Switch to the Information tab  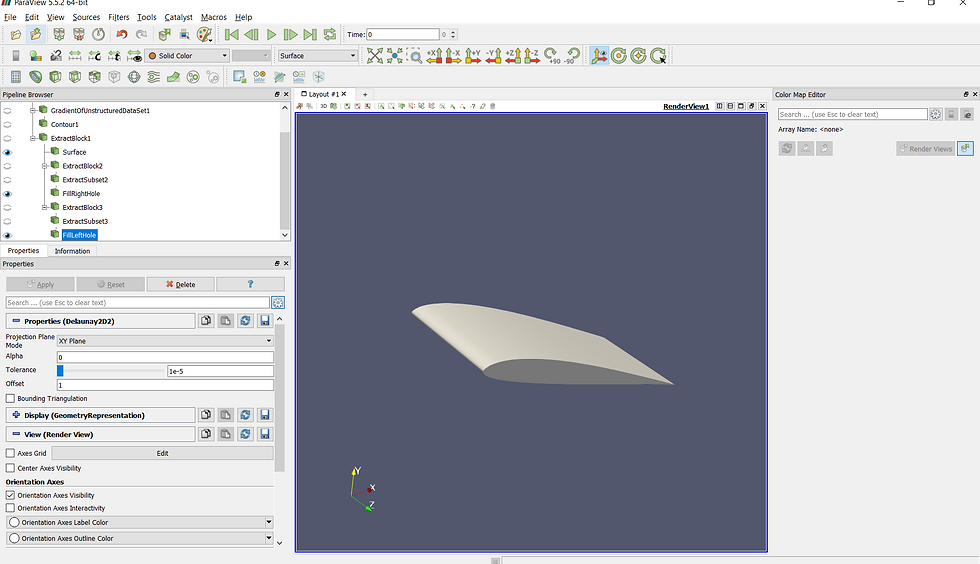click(72, 251)
